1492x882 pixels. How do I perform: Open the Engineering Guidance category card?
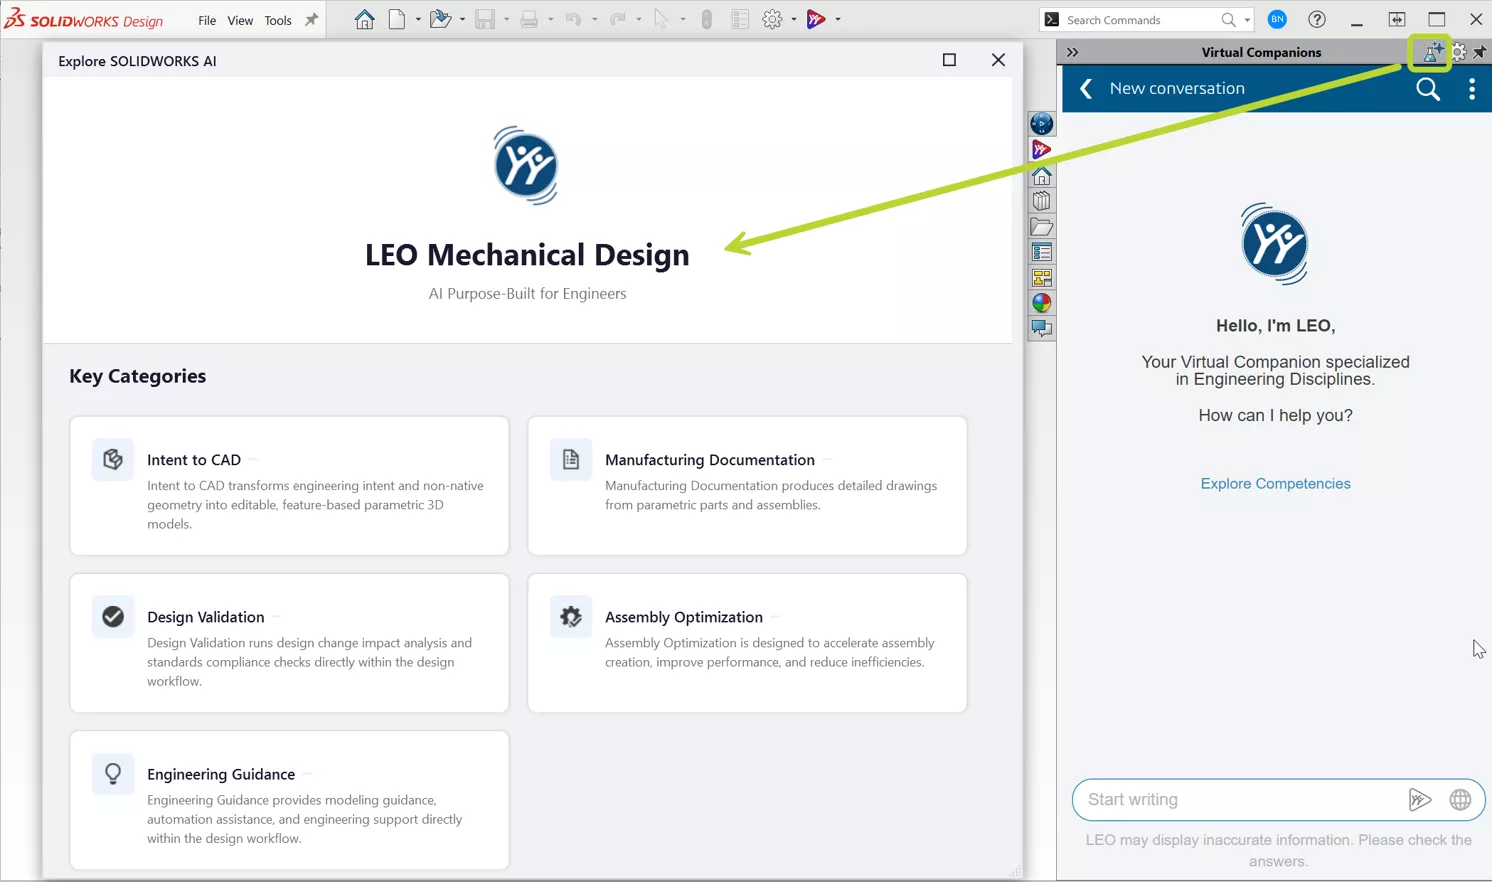click(x=289, y=800)
